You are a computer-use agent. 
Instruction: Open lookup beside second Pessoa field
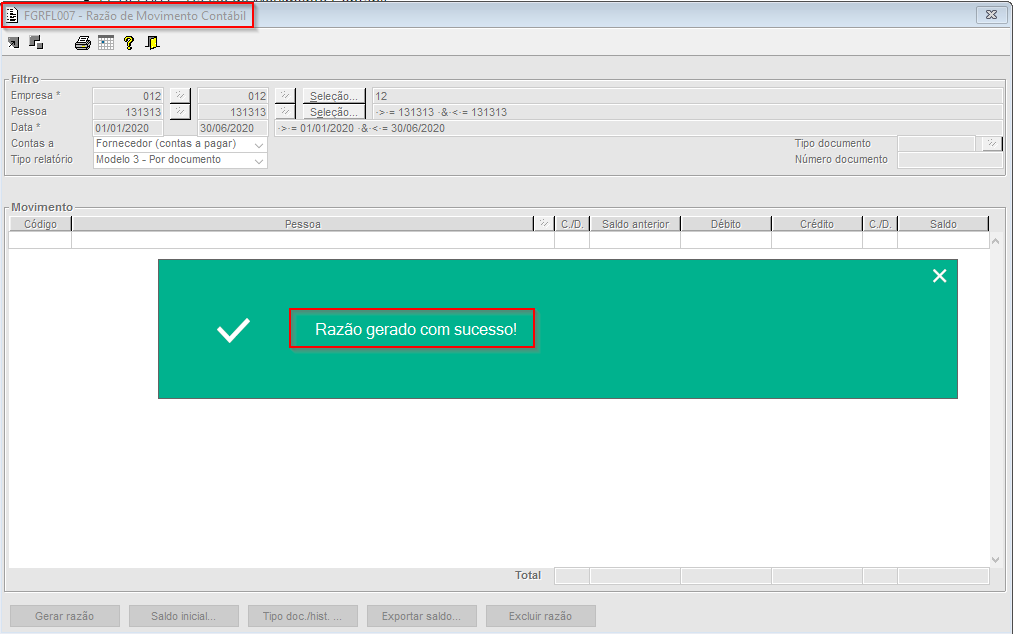tap(285, 112)
